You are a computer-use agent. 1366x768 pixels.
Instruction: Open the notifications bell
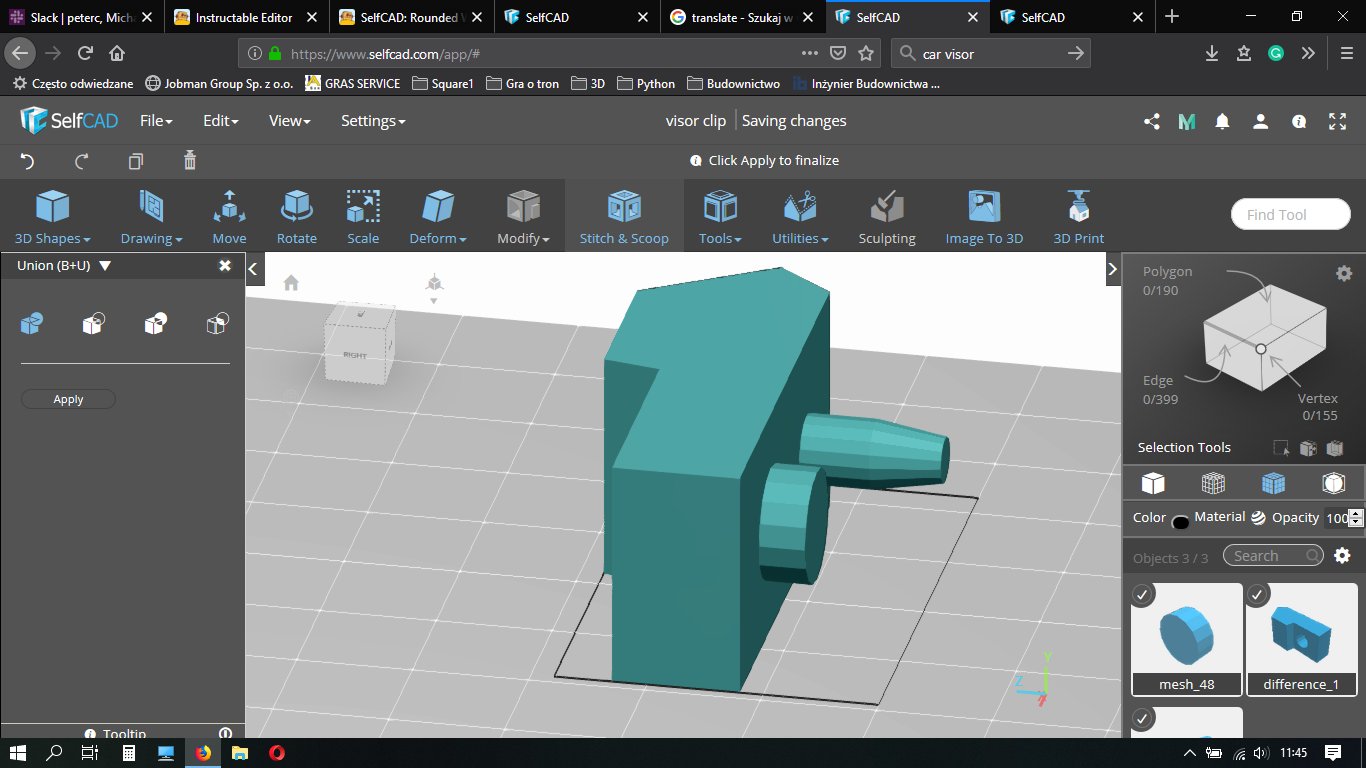1222,121
